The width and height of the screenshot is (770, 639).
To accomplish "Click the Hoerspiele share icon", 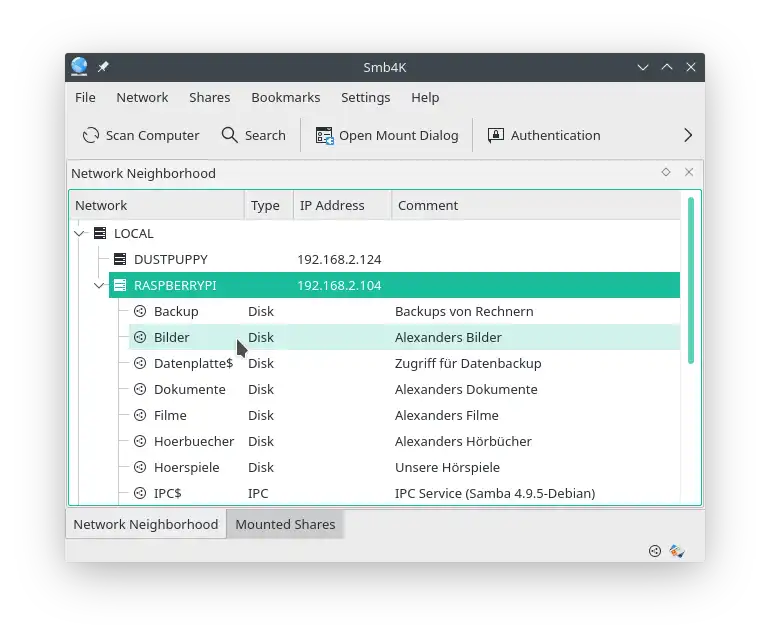I will click(x=140, y=467).
